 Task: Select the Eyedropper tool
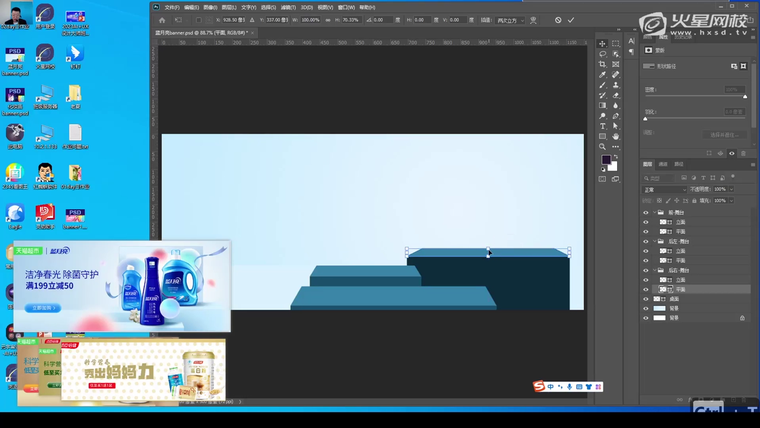point(602,75)
